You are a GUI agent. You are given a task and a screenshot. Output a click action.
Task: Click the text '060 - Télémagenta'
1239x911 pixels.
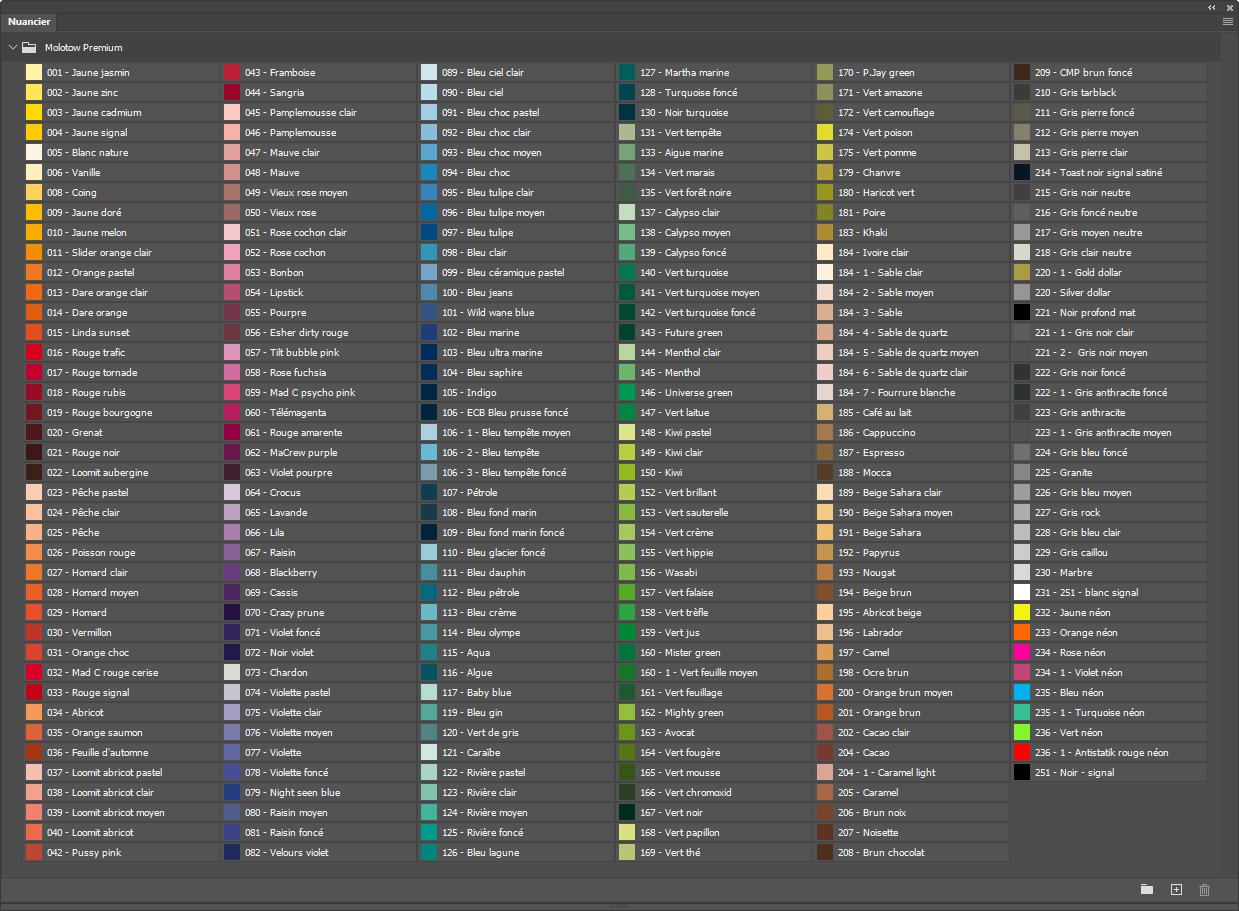tap(285, 412)
